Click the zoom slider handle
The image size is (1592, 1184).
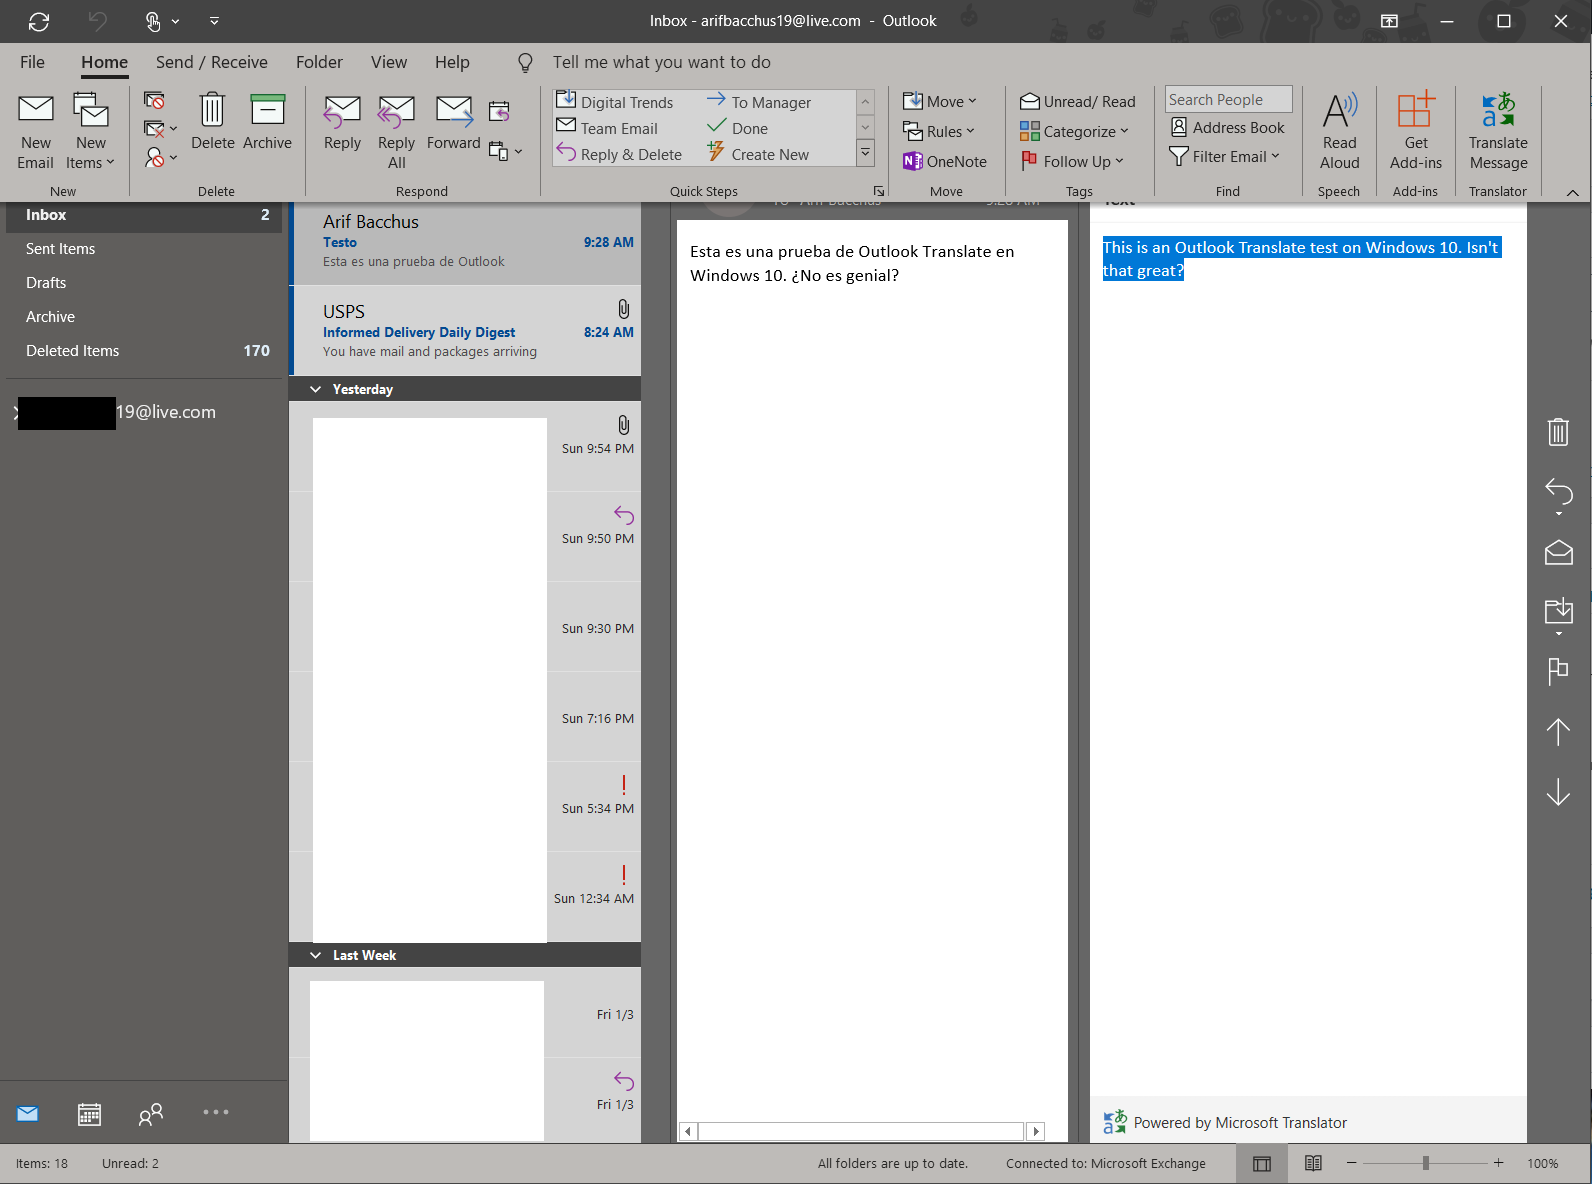pos(1425,1163)
